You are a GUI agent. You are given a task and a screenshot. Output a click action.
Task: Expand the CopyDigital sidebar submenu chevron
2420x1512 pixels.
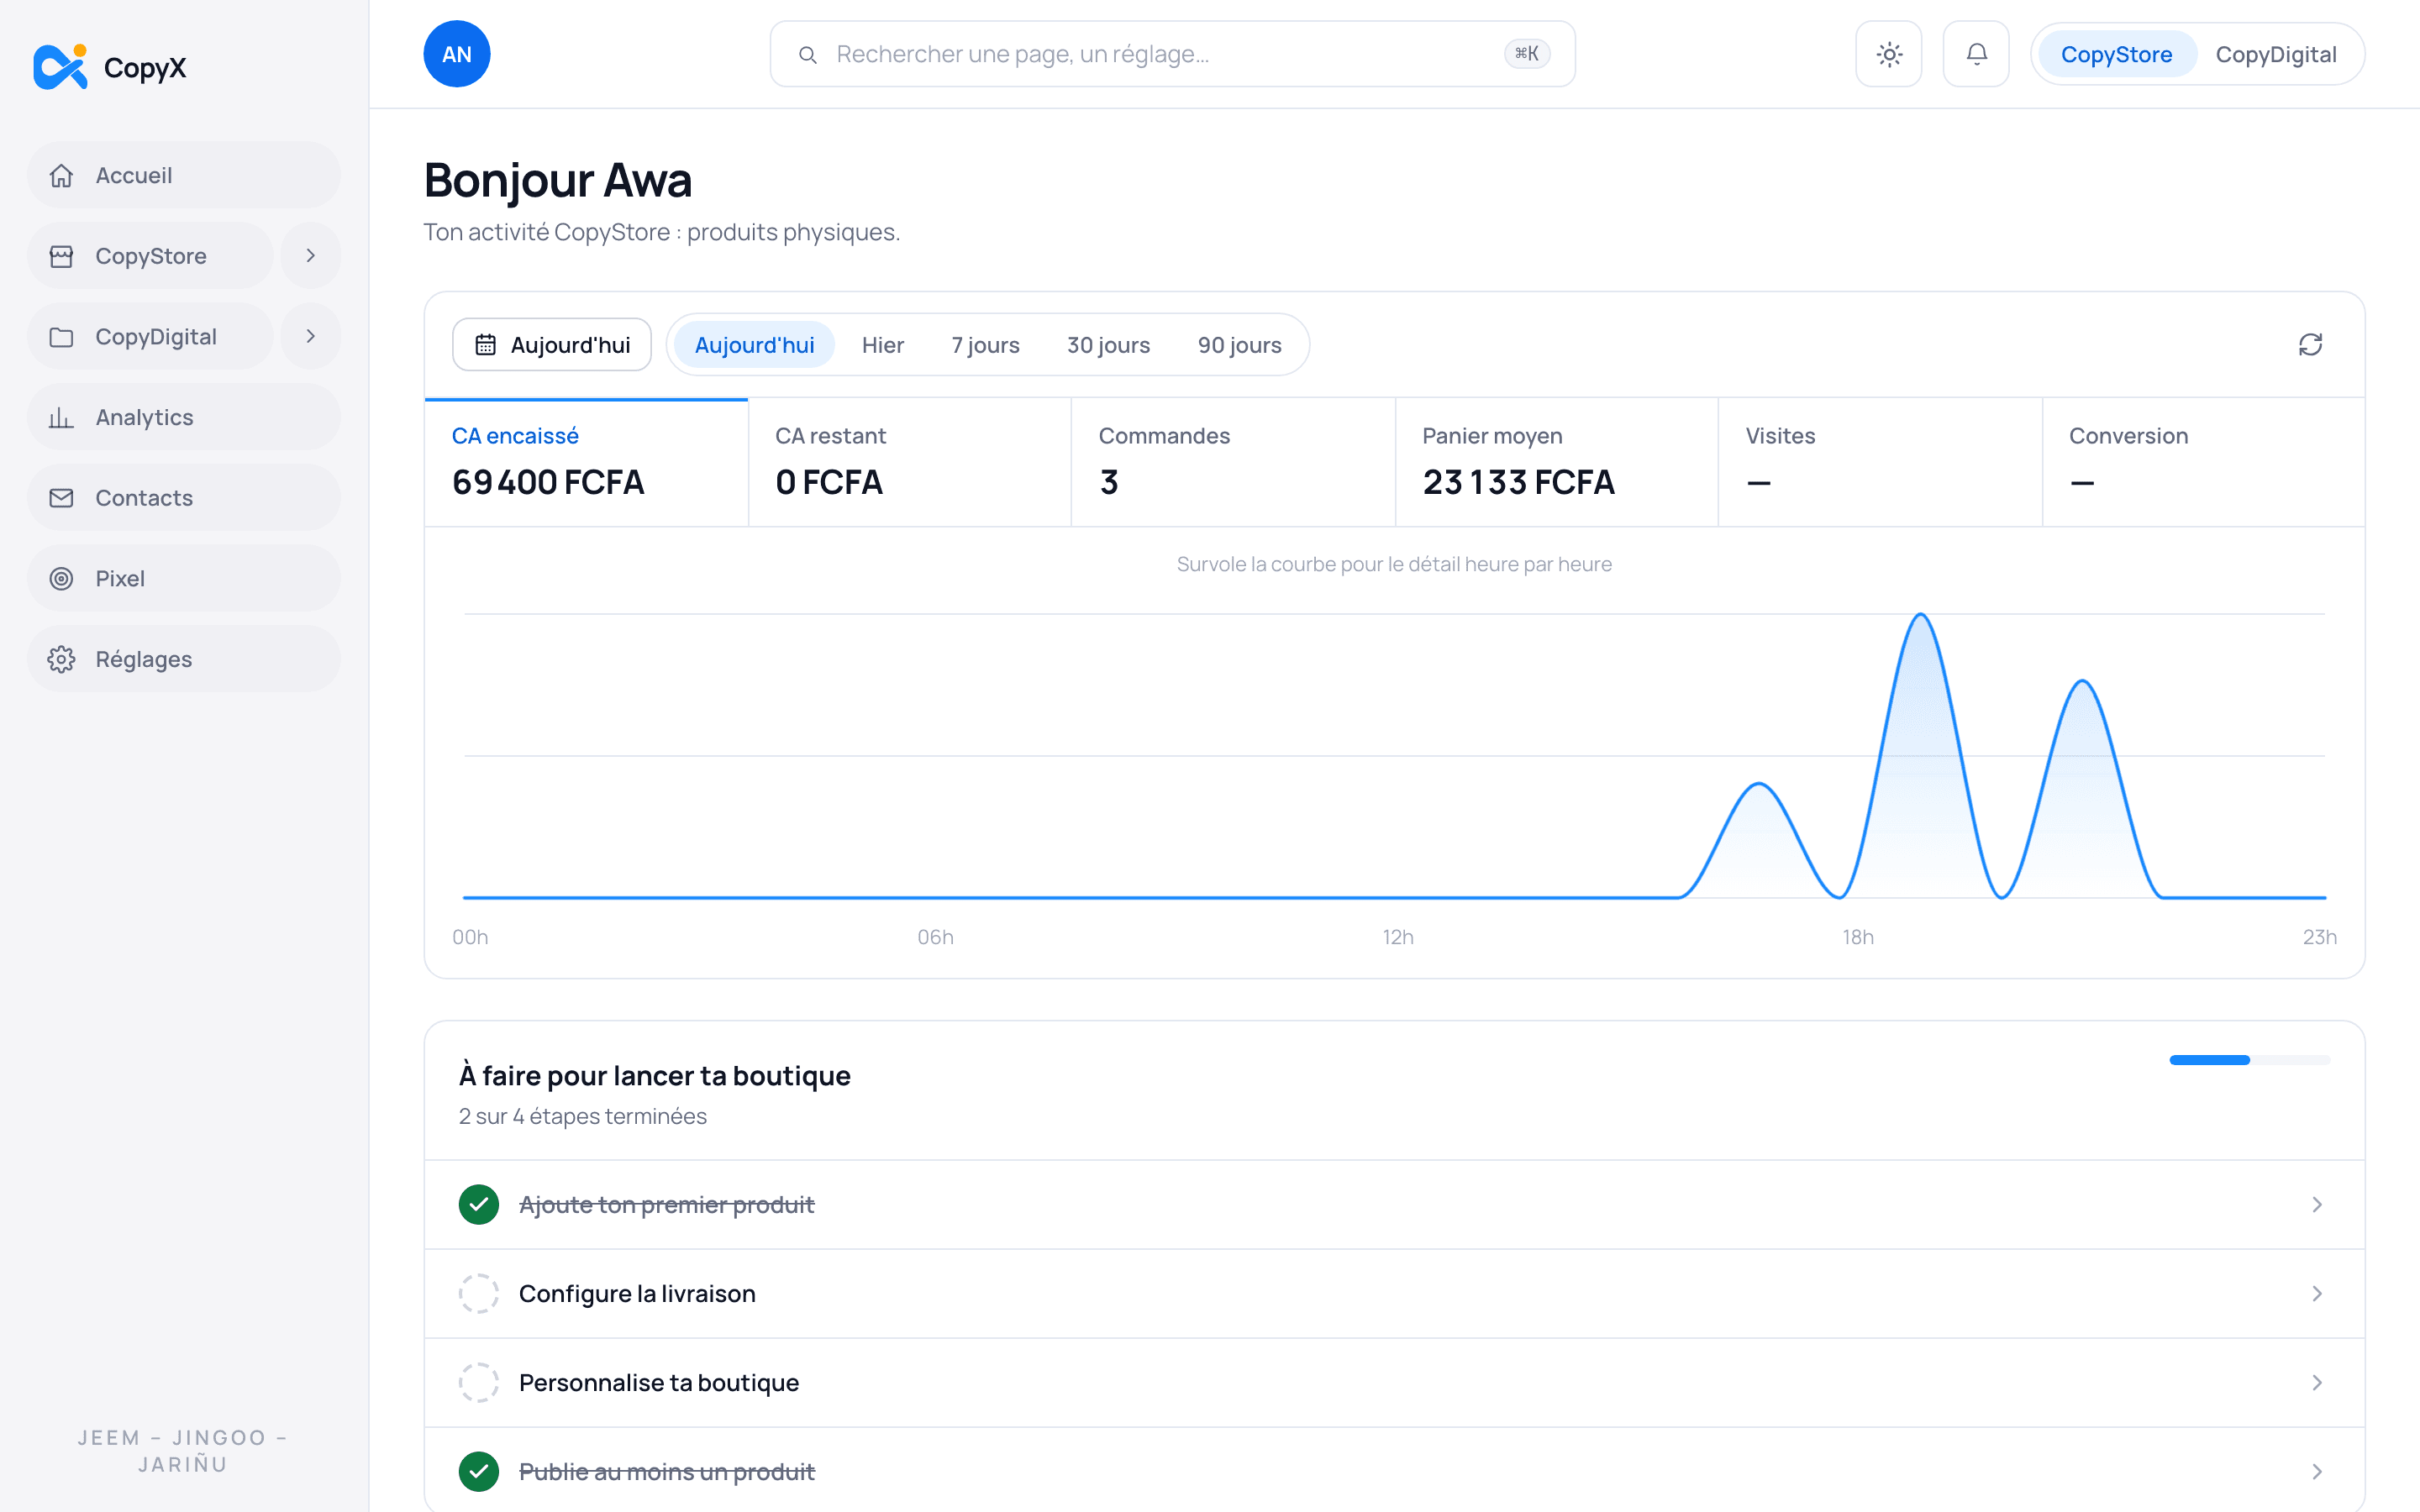[311, 337]
